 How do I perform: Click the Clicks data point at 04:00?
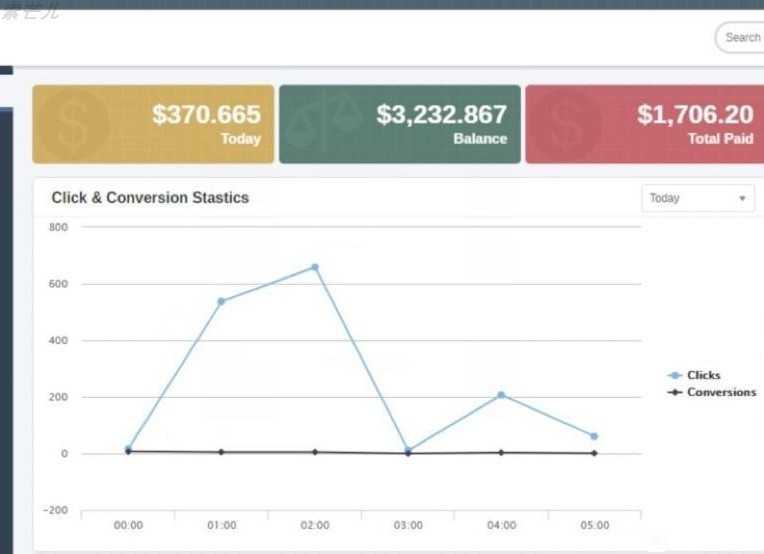coord(501,395)
